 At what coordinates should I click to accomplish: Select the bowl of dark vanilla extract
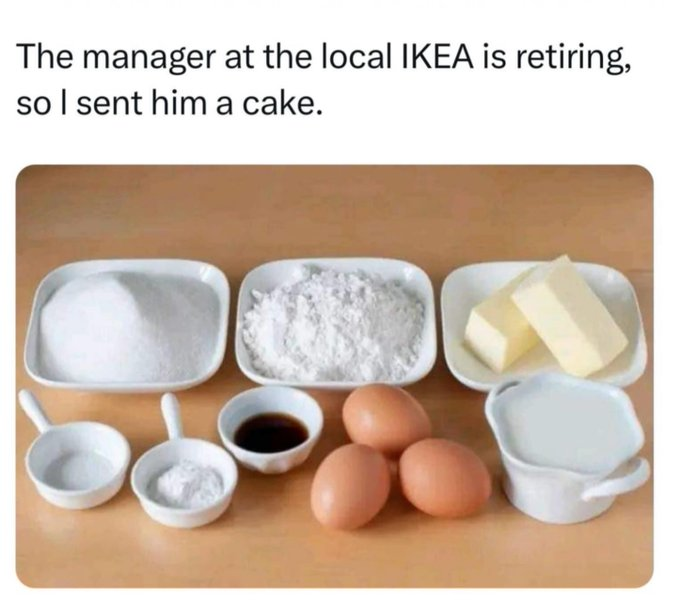pyautogui.click(x=271, y=429)
